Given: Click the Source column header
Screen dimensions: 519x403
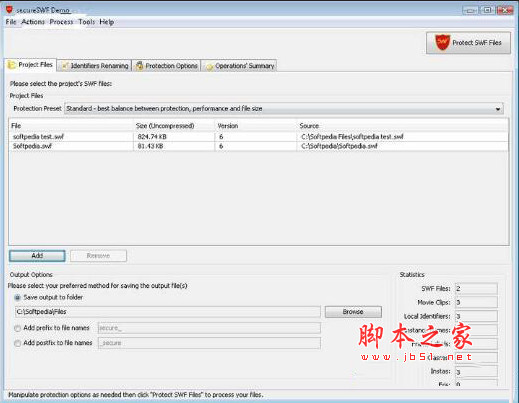Looking at the screenshot, I should (x=403, y=126).
